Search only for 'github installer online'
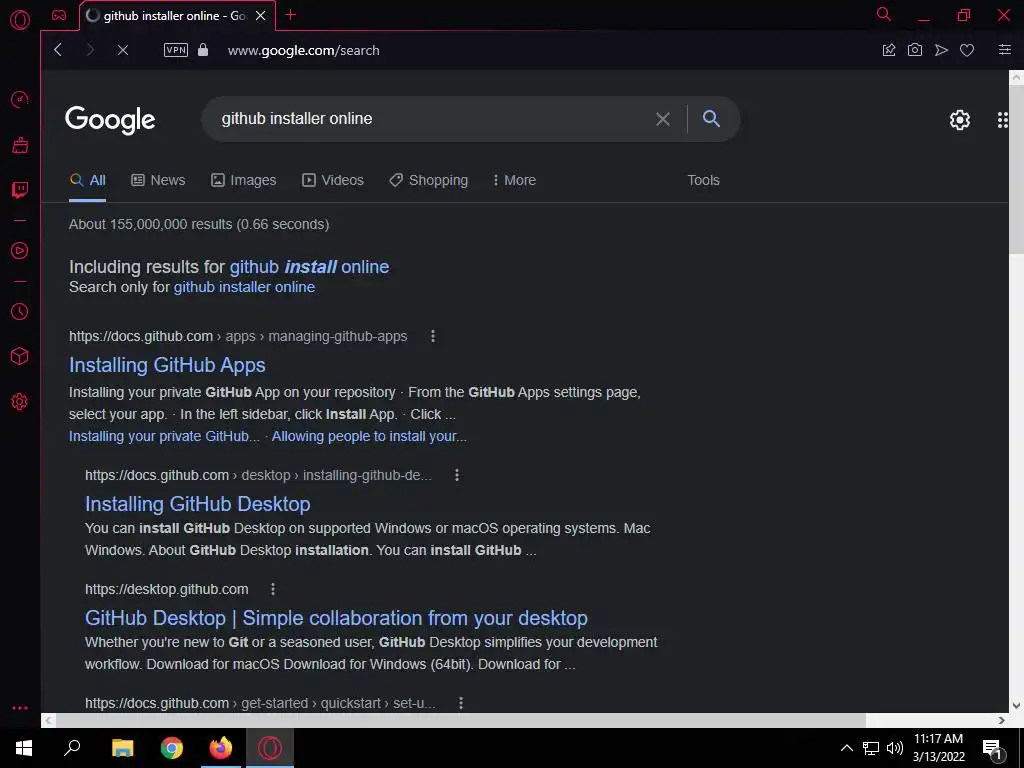The width and height of the screenshot is (1024, 768). coord(244,287)
